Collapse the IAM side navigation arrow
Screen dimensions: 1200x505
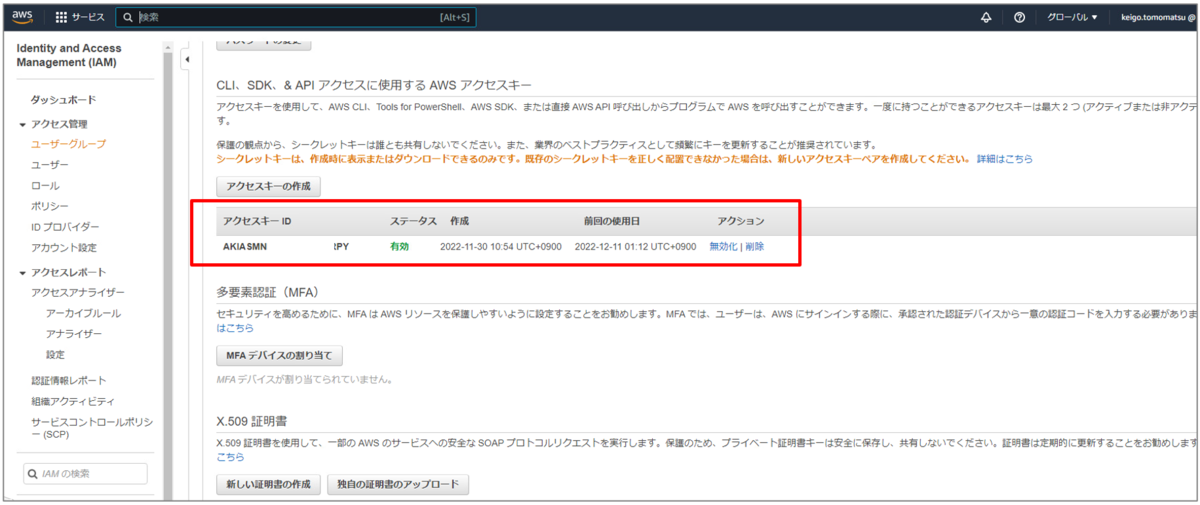(x=187, y=60)
